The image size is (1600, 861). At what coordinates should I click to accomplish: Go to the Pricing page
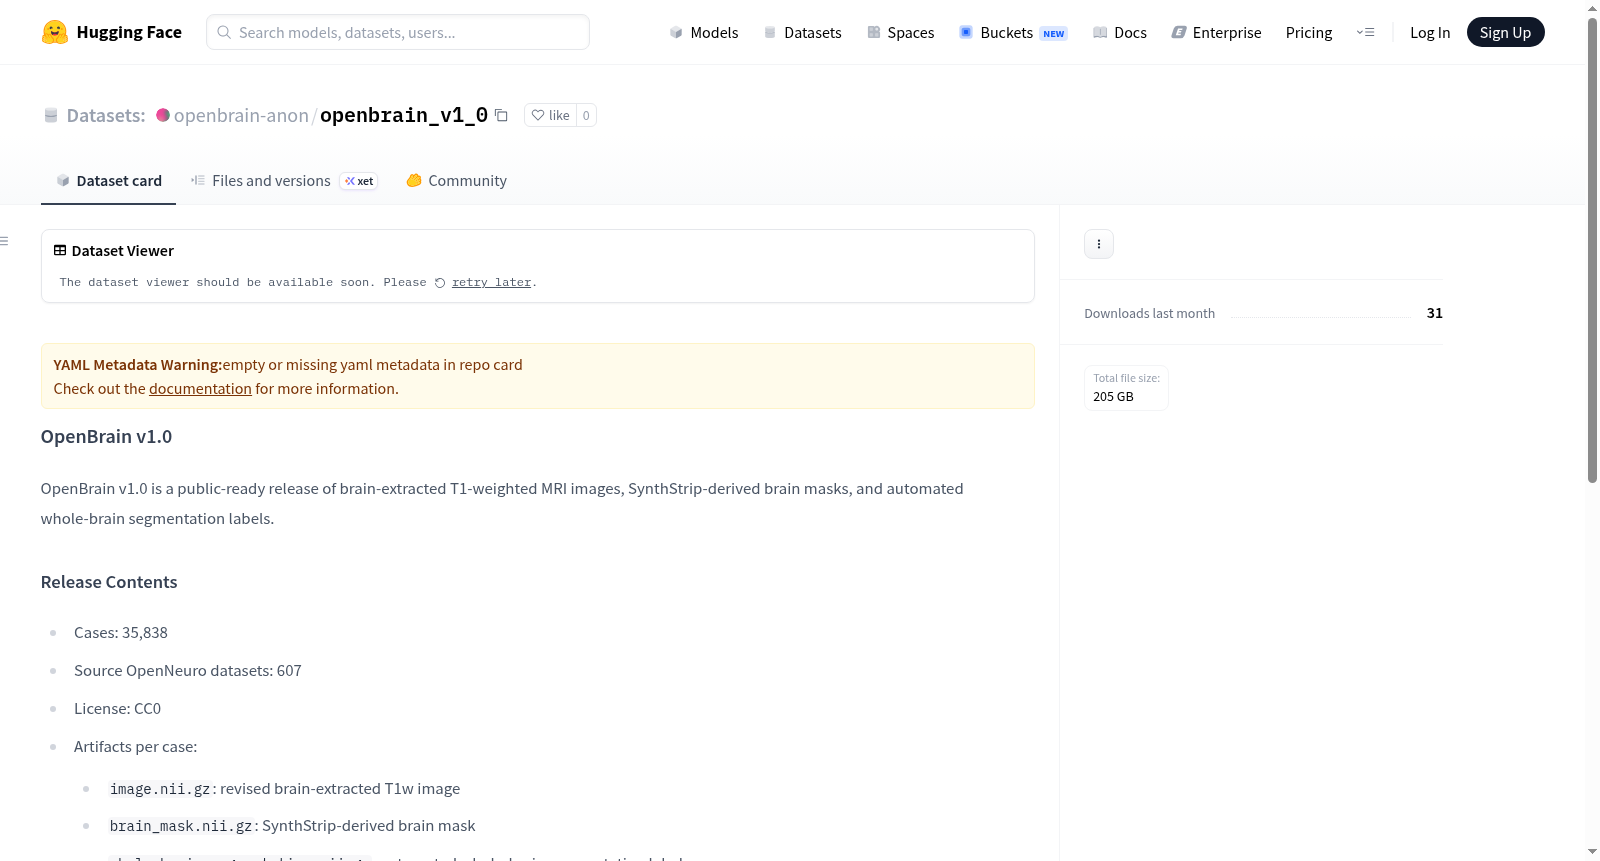click(x=1309, y=32)
